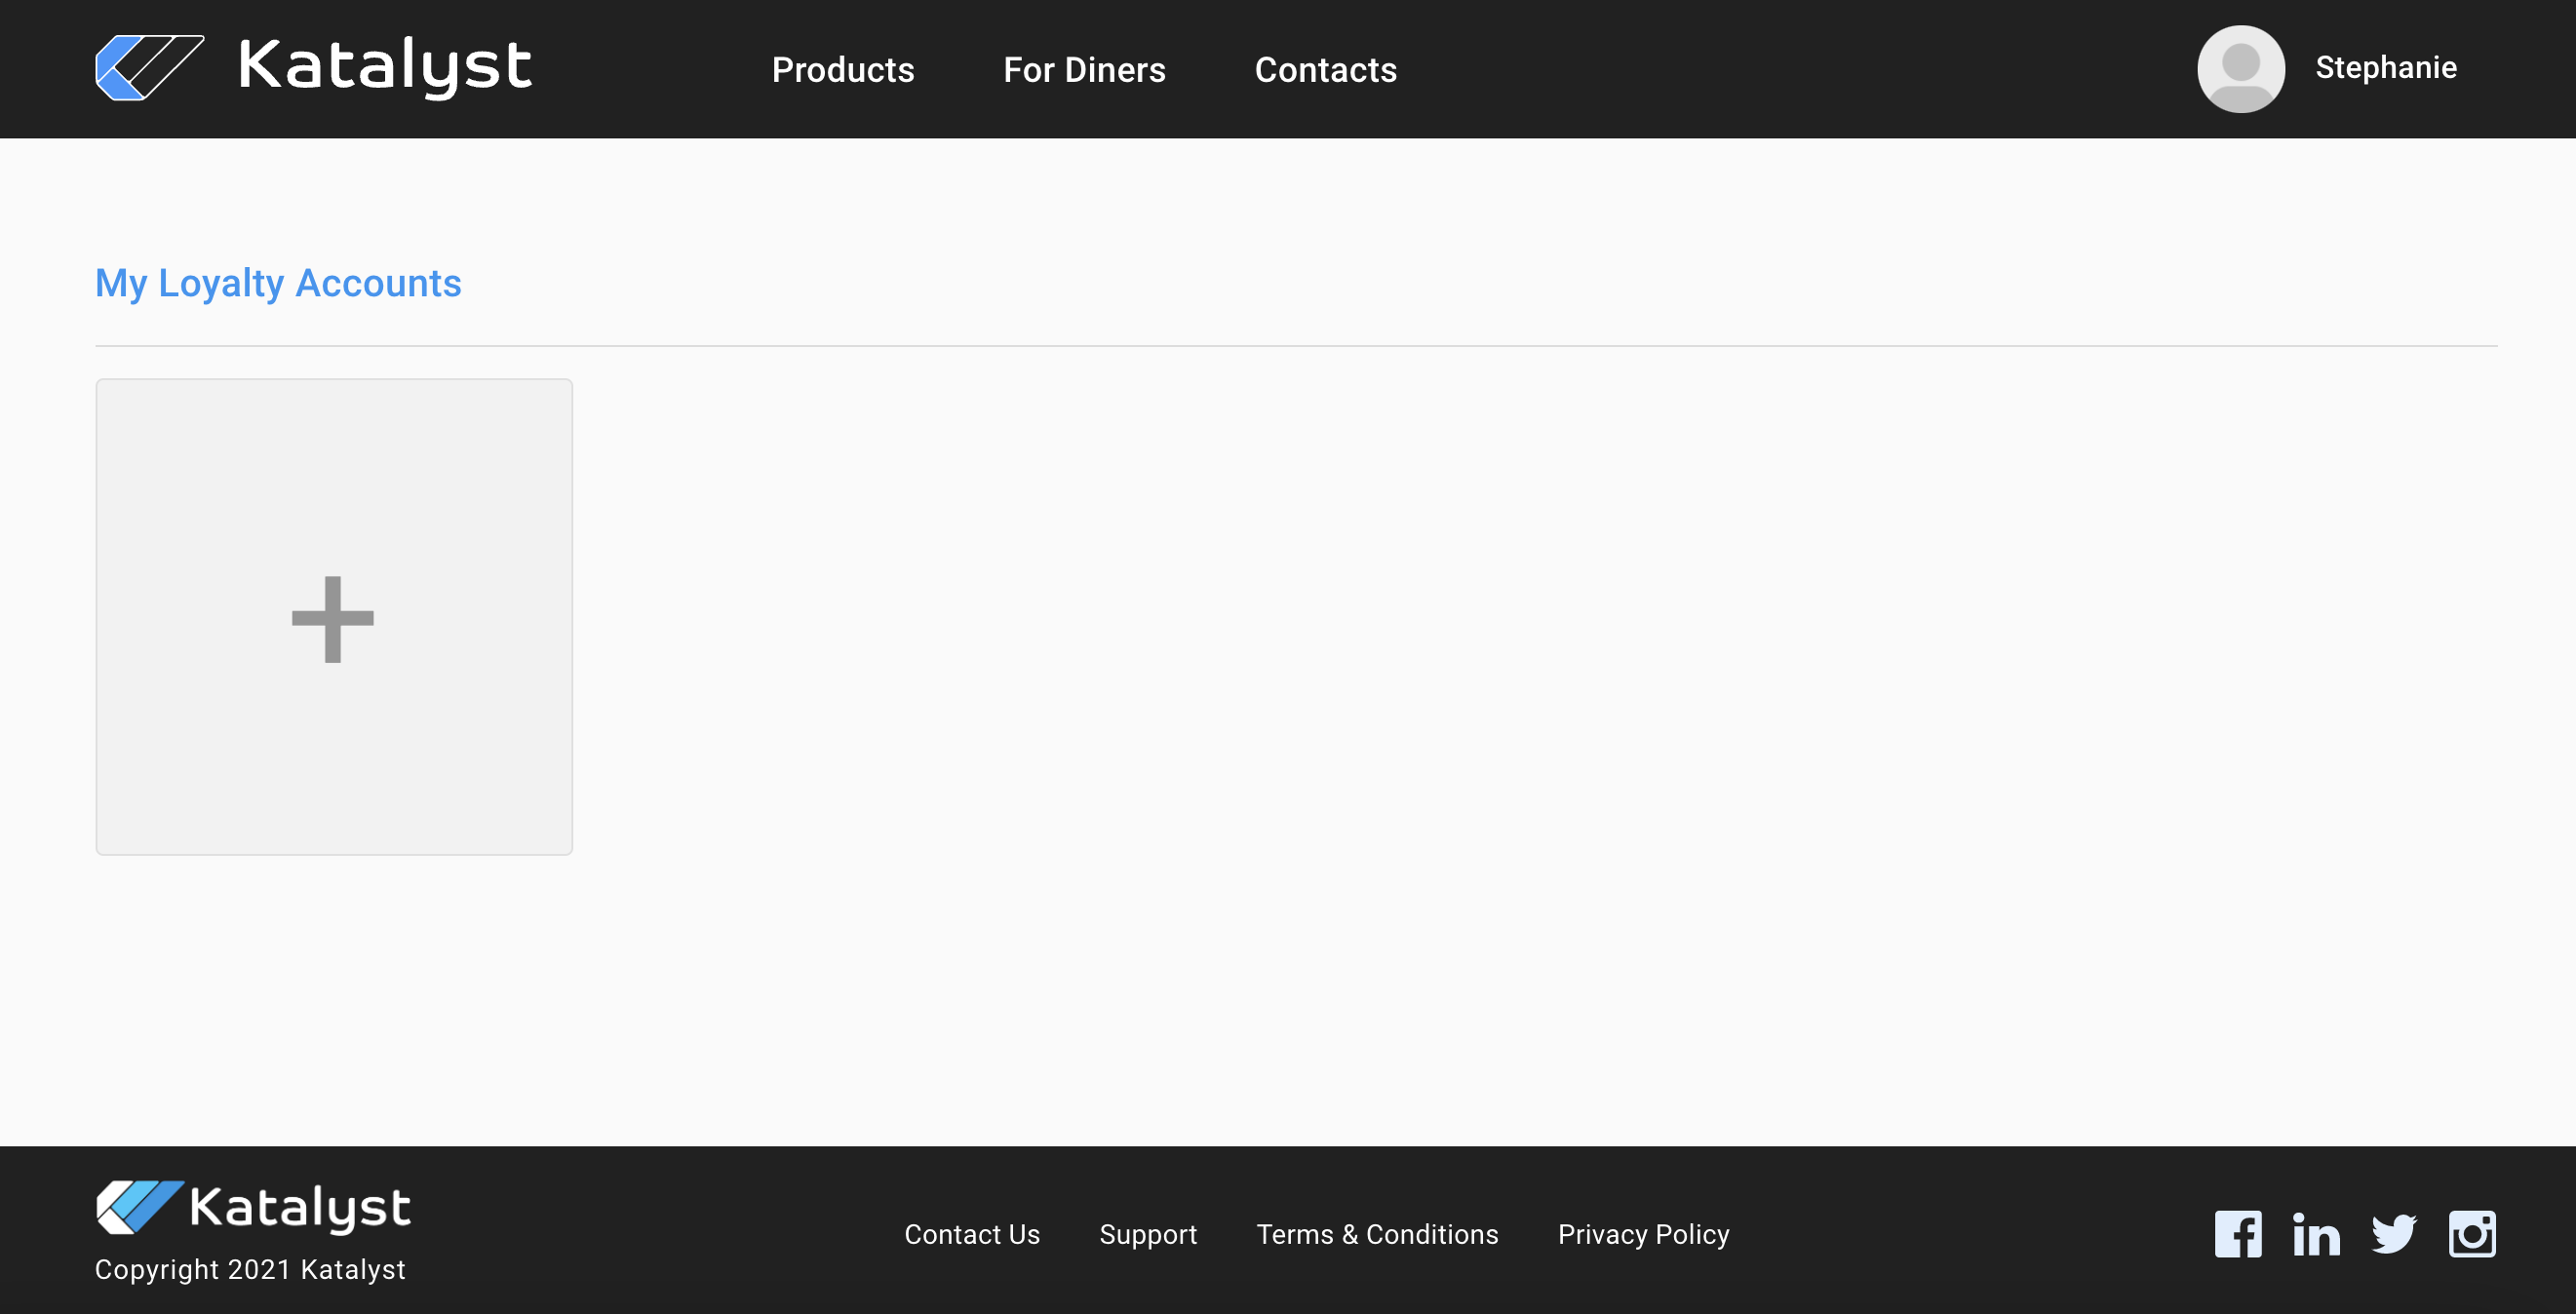
Task: Open the For Diners menu
Action: [x=1084, y=70]
